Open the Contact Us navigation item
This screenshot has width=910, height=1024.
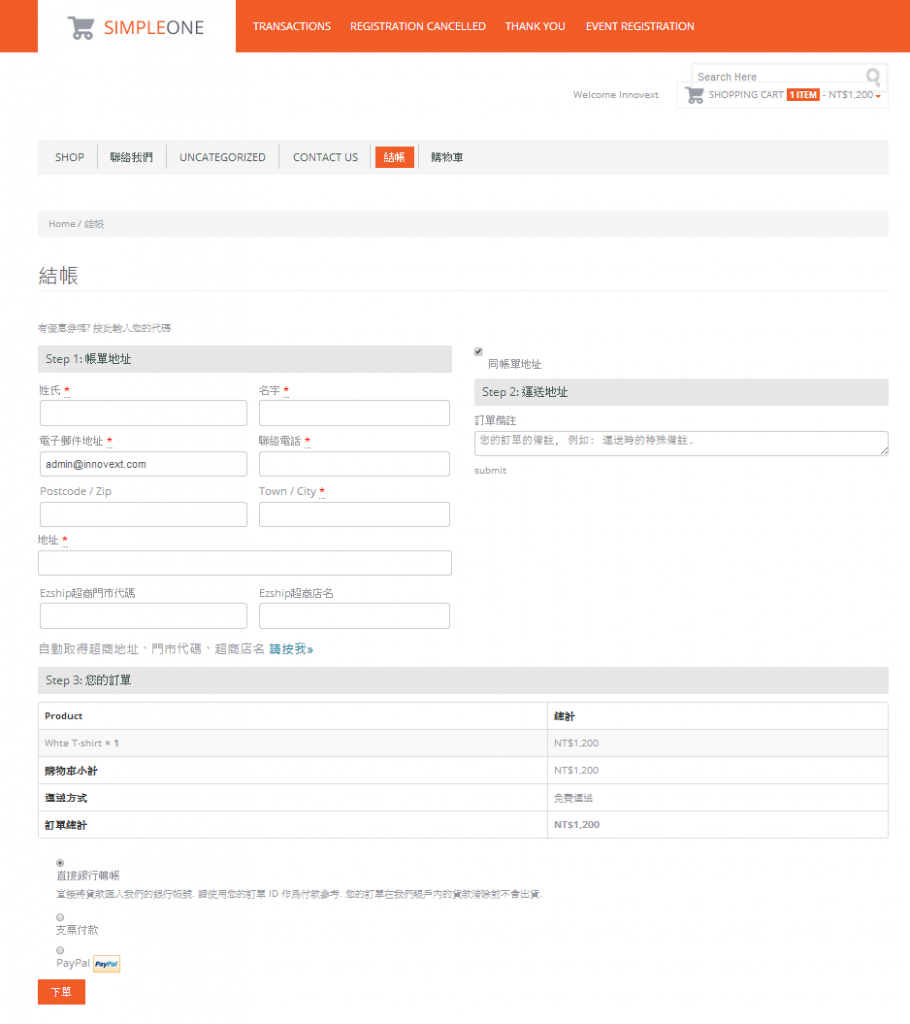325,157
